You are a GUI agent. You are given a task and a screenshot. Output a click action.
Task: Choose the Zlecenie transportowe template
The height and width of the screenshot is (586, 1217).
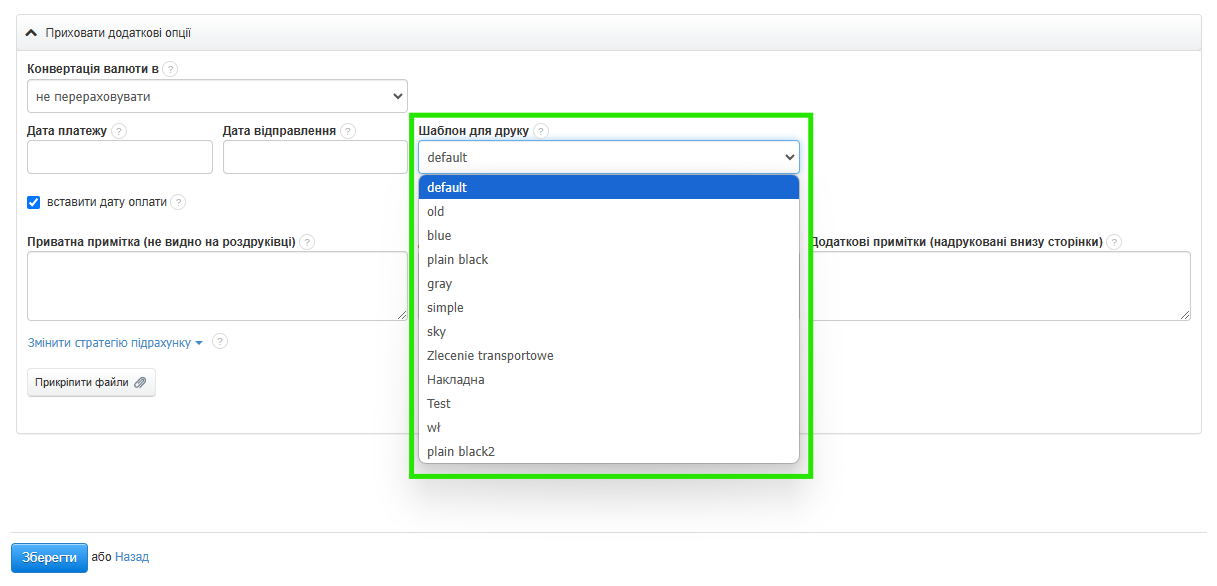click(x=490, y=356)
